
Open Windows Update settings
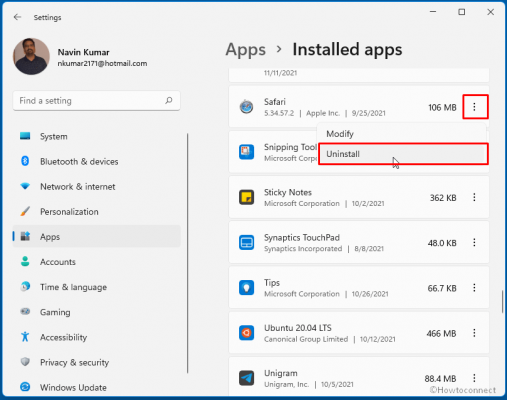coord(97,387)
